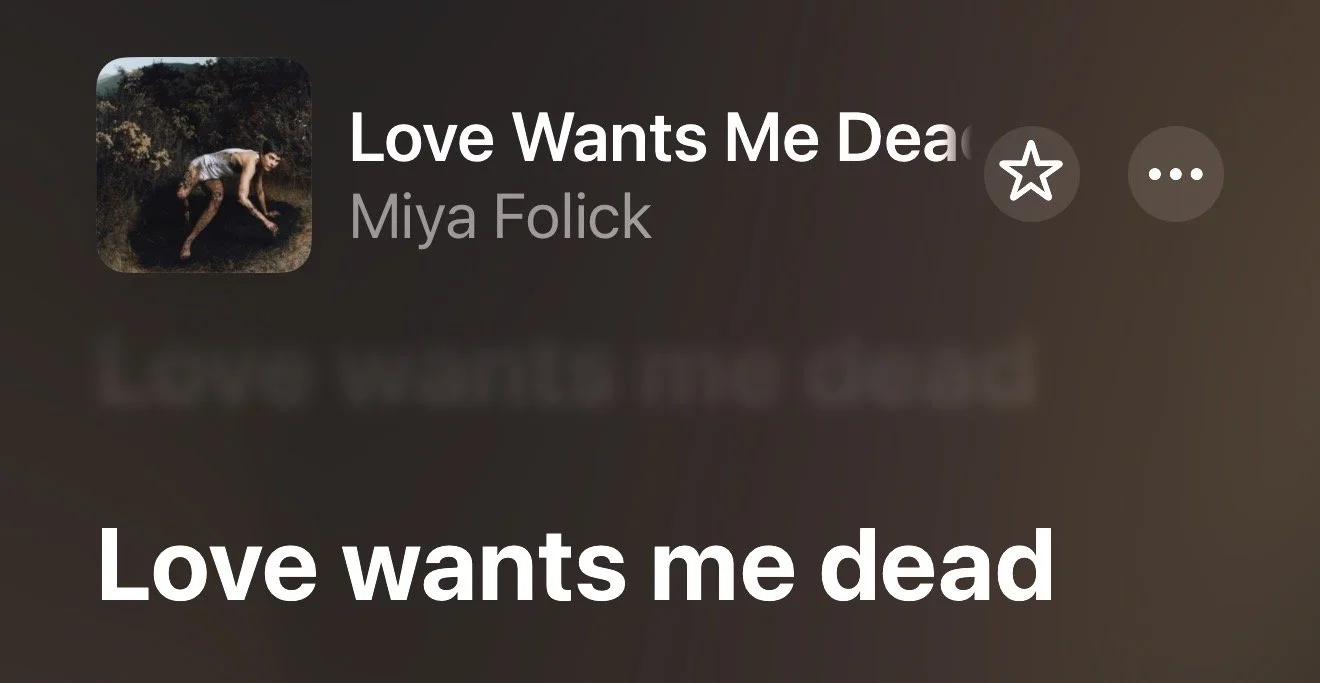
Task: Favorite the song with the star icon
Action: pos(1032,174)
